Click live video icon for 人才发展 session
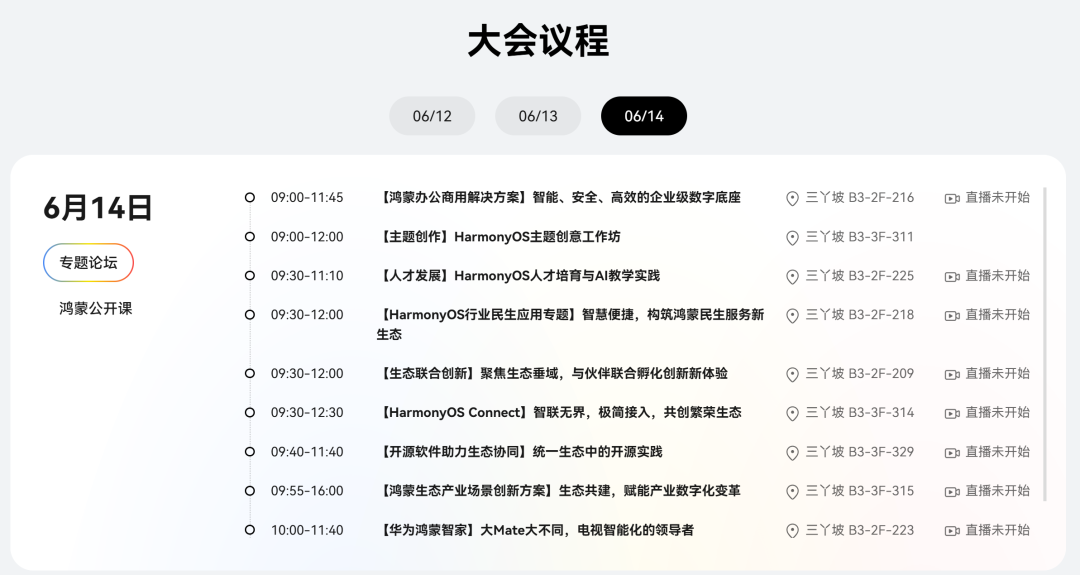This screenshot has height=575, width=1080. 952,277
